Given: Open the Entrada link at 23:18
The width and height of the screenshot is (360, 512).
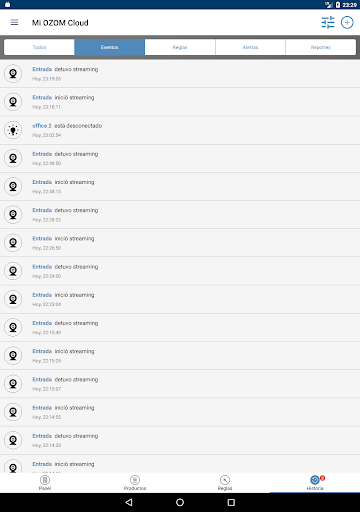Looking at the screenshot, I should pos(42,97).
